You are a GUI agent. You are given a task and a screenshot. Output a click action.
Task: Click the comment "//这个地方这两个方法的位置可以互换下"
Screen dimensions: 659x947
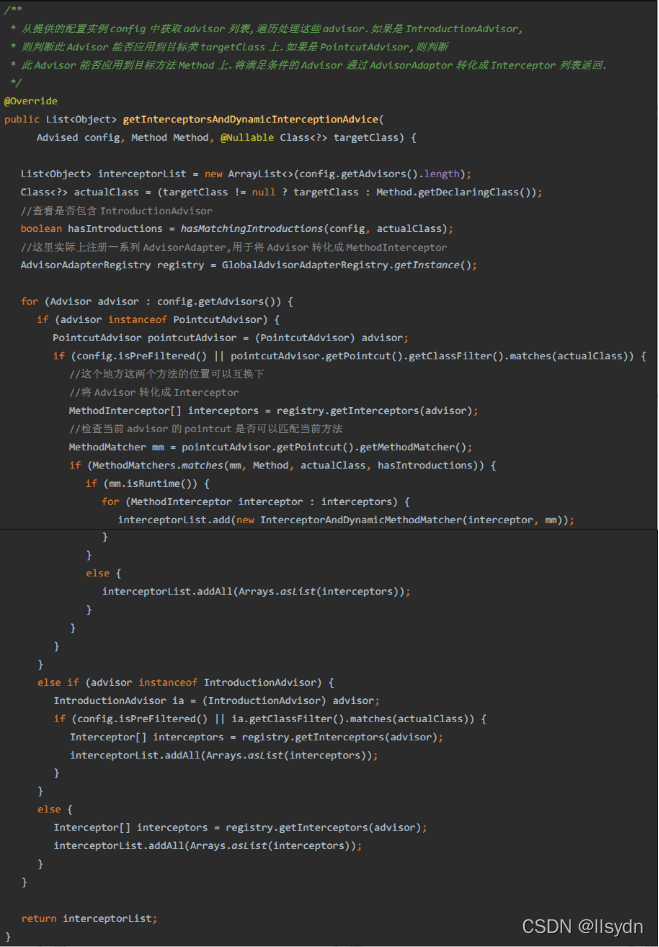click(x=167, y=374)
